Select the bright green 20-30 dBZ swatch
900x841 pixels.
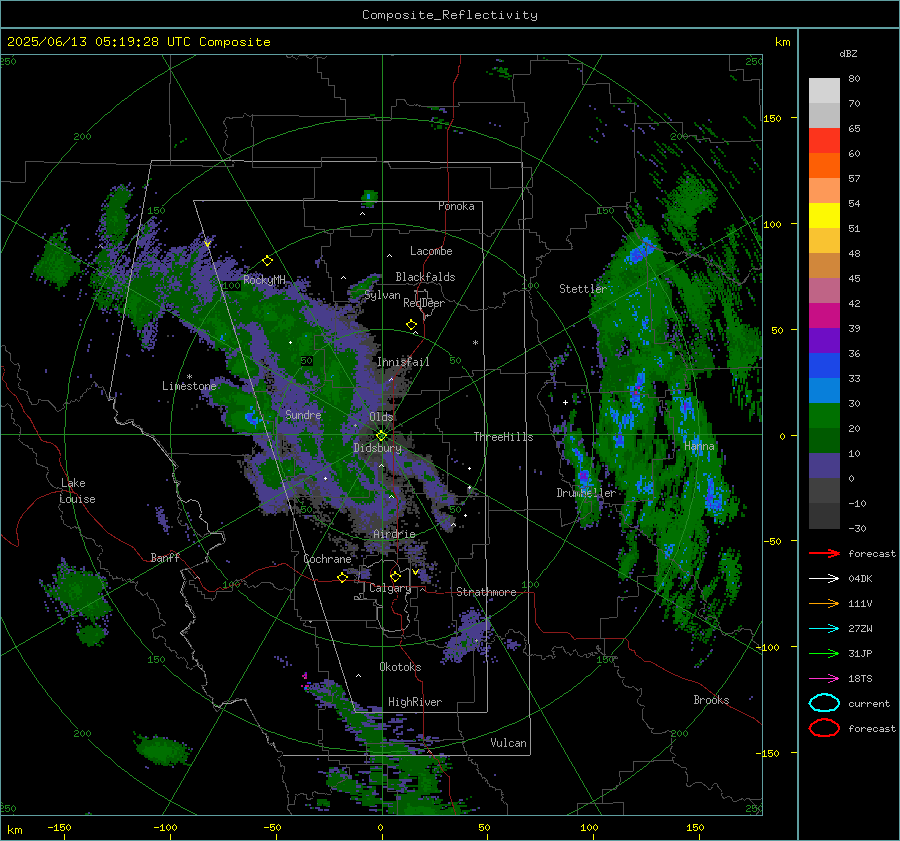pyautogui.click(x=824, y=416)
